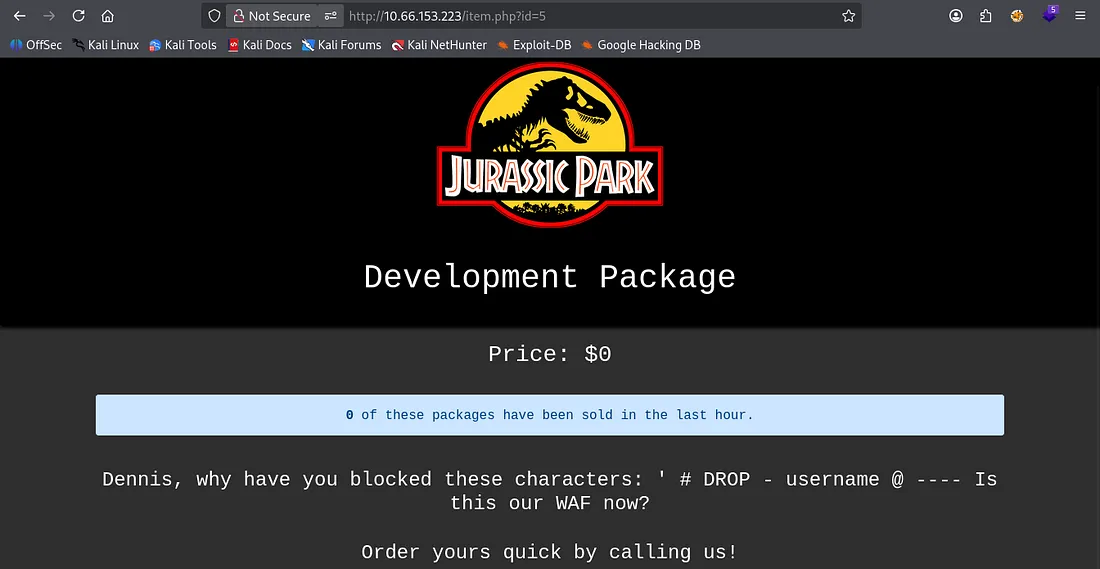This screenshot has height=569, width=1100.
Task: Click the tracking protection shield icon
Action: pos(212,16)
